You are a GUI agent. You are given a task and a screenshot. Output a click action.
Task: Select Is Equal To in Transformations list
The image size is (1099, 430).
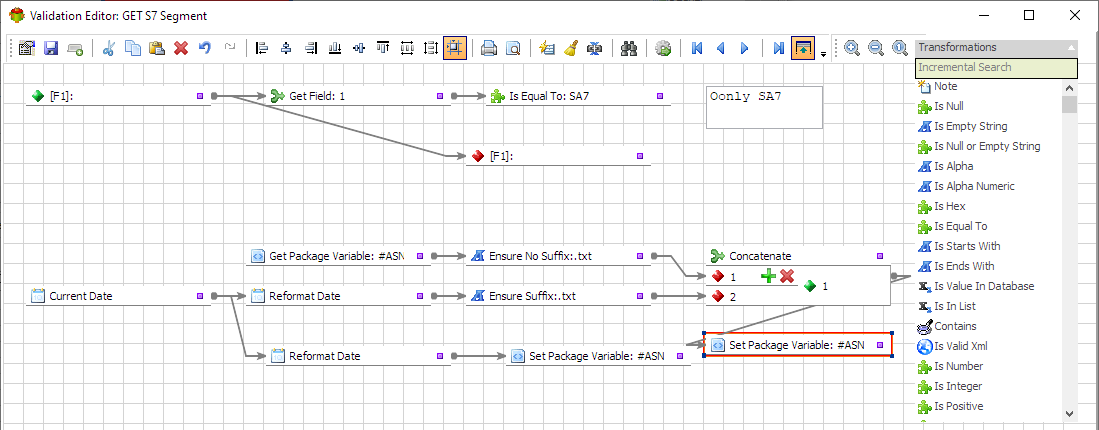(x=960, y=226)
